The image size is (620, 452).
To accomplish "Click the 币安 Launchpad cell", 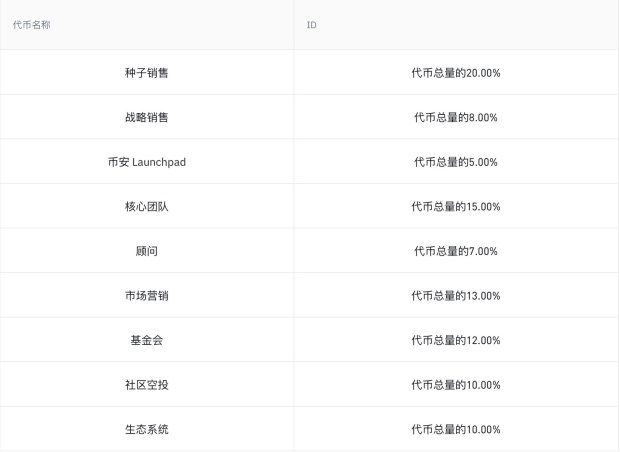I will click(147, 162).
